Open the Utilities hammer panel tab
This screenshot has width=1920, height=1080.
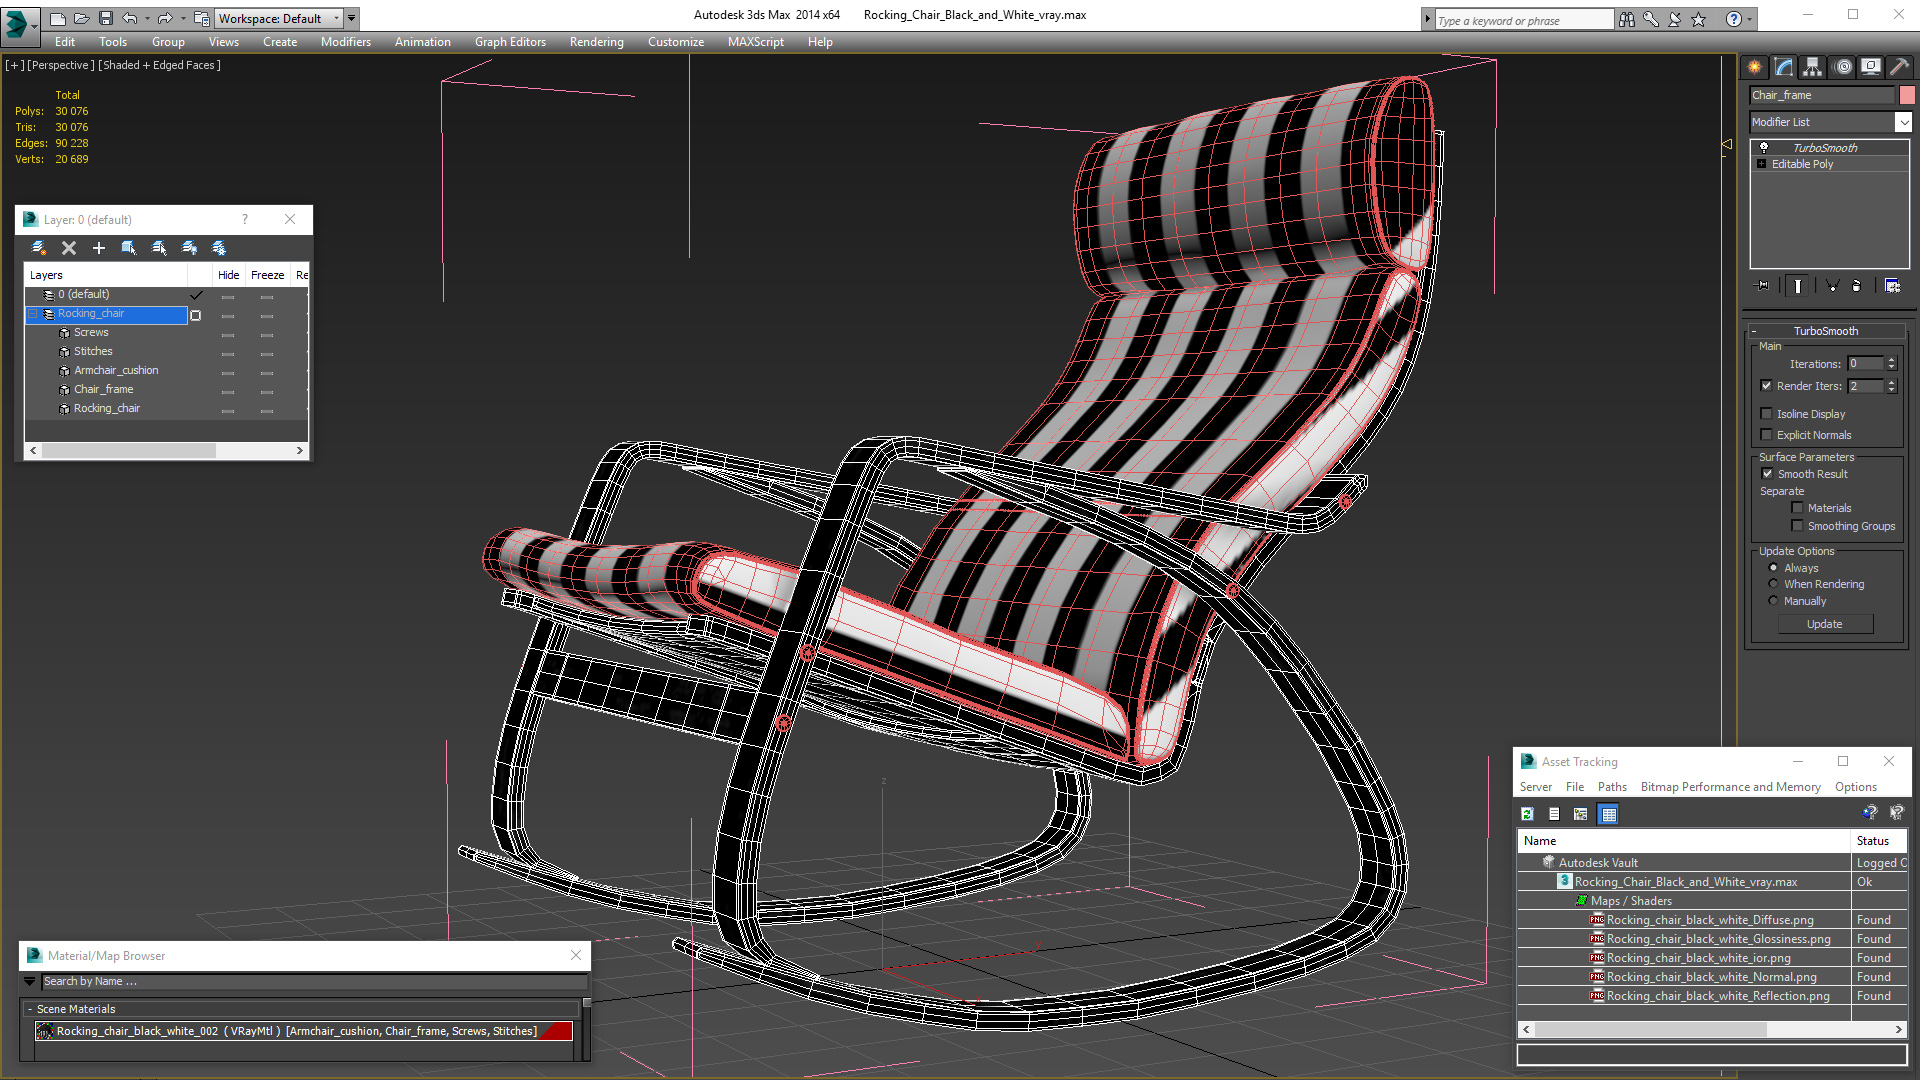point(1899,67)
